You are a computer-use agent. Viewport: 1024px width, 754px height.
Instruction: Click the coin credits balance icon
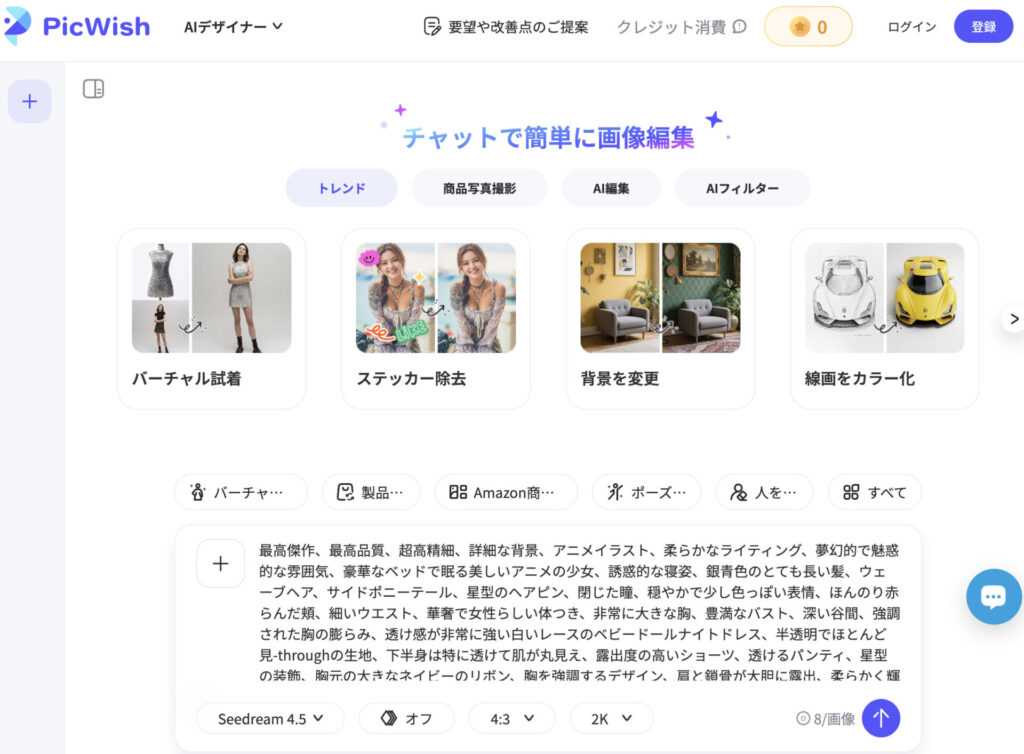coord(800,27)
